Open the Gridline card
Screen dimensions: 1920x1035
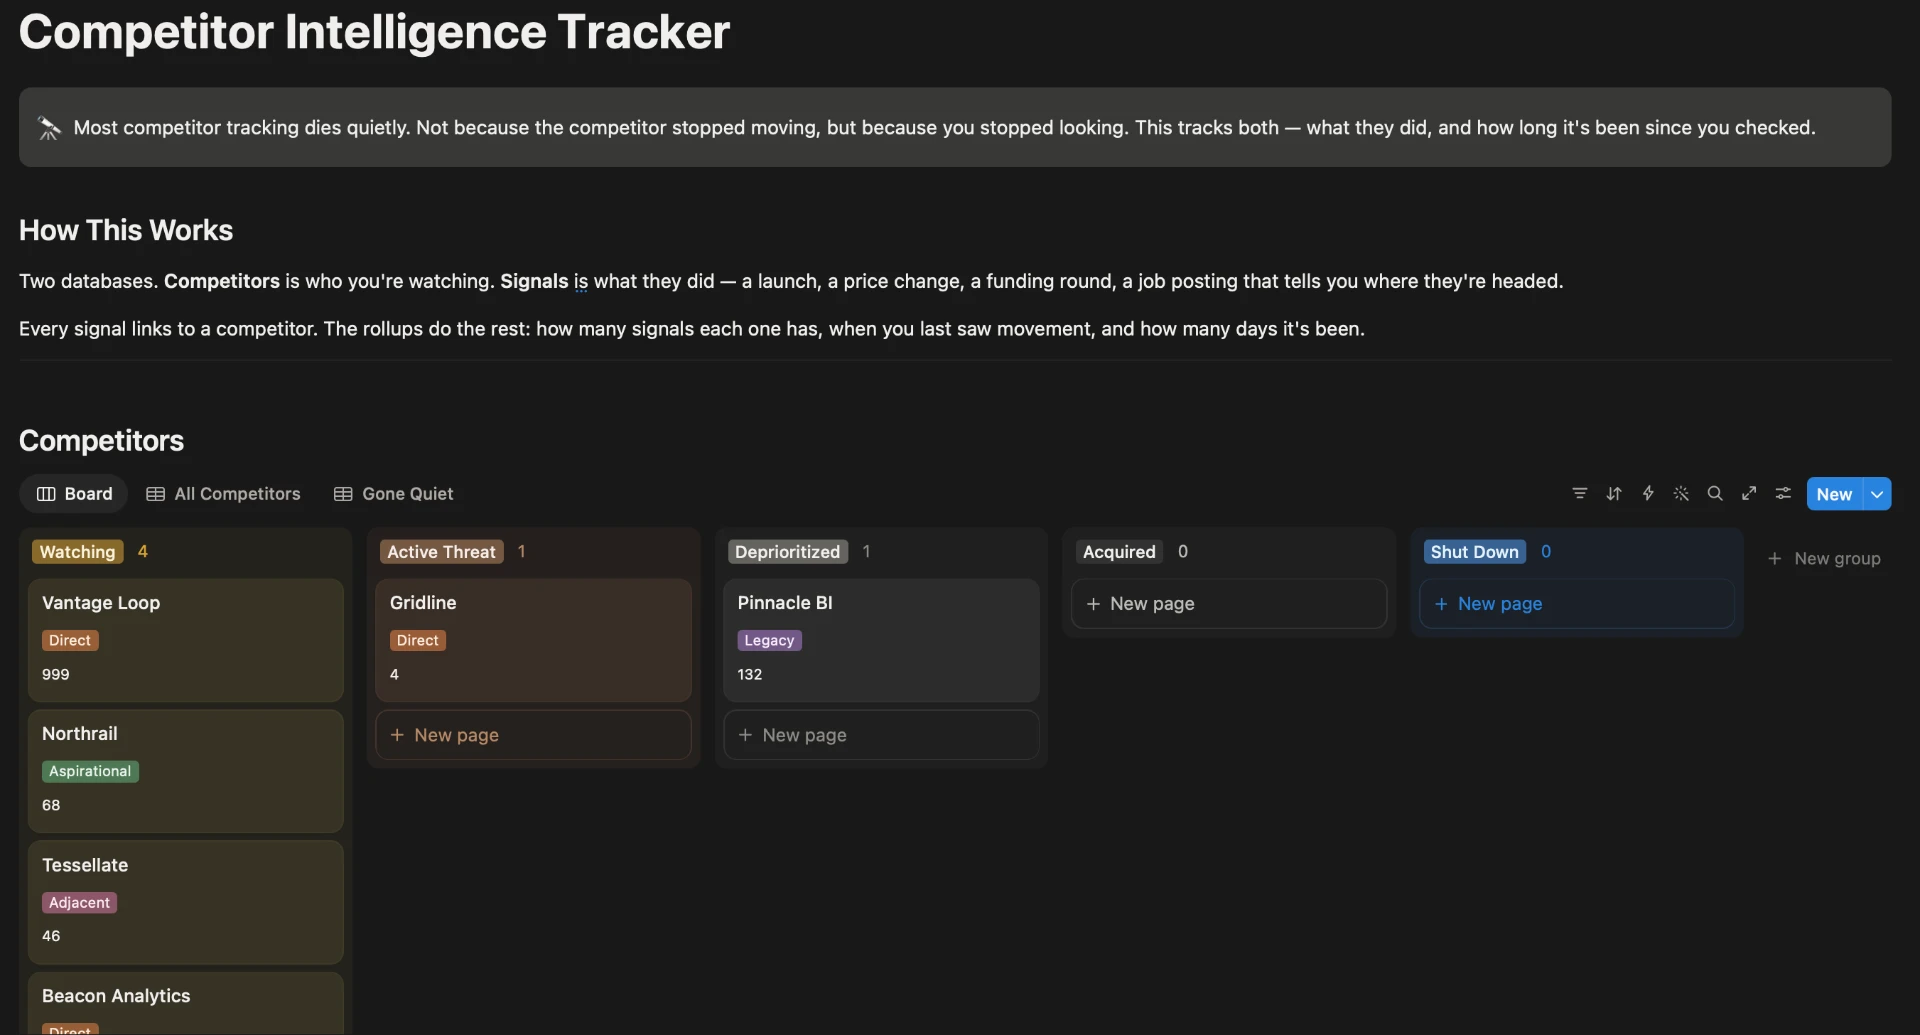pos(533,640)
